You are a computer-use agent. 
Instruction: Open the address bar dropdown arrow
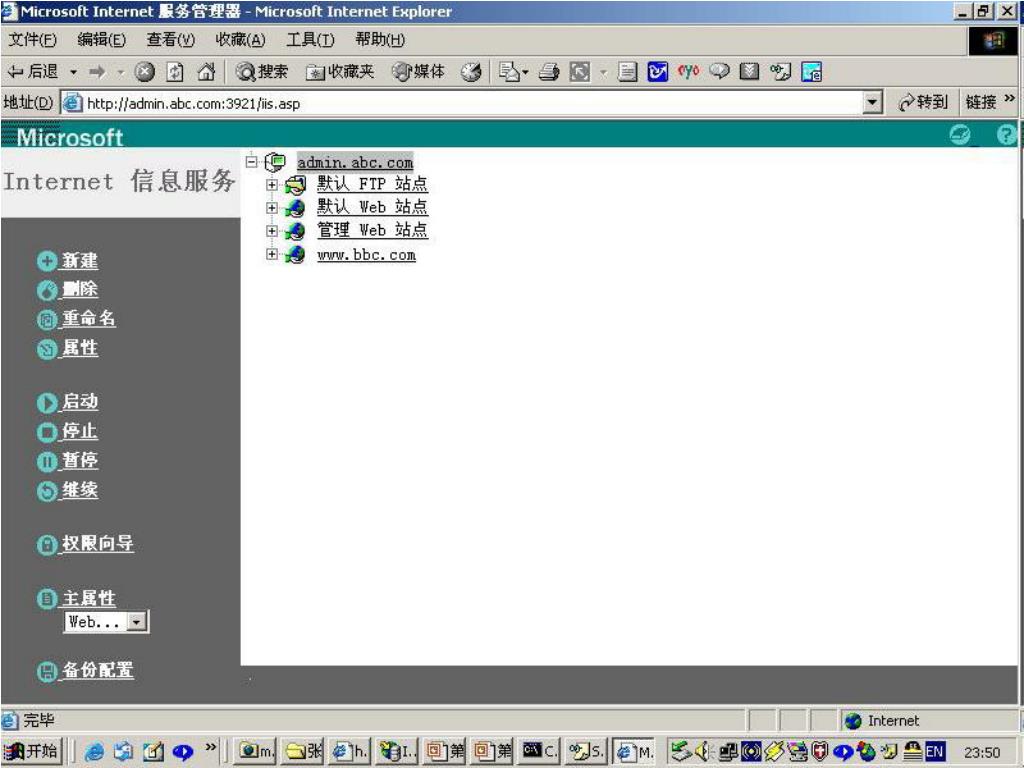click(872, 103)
